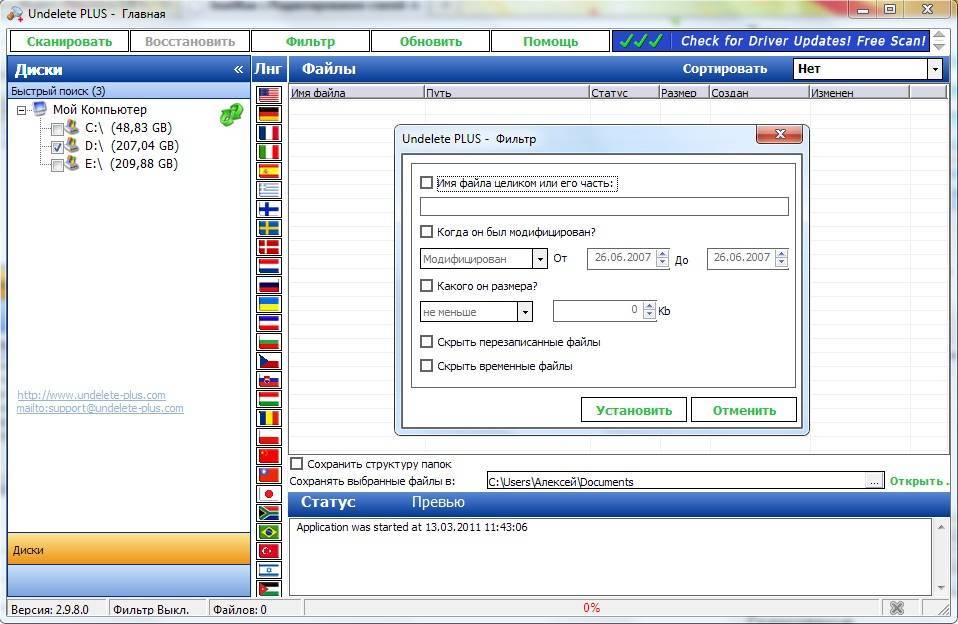The height and width of the screenshot is (624, 958).
Task: Switch to the Статус tab
Action: coord(328,502)
